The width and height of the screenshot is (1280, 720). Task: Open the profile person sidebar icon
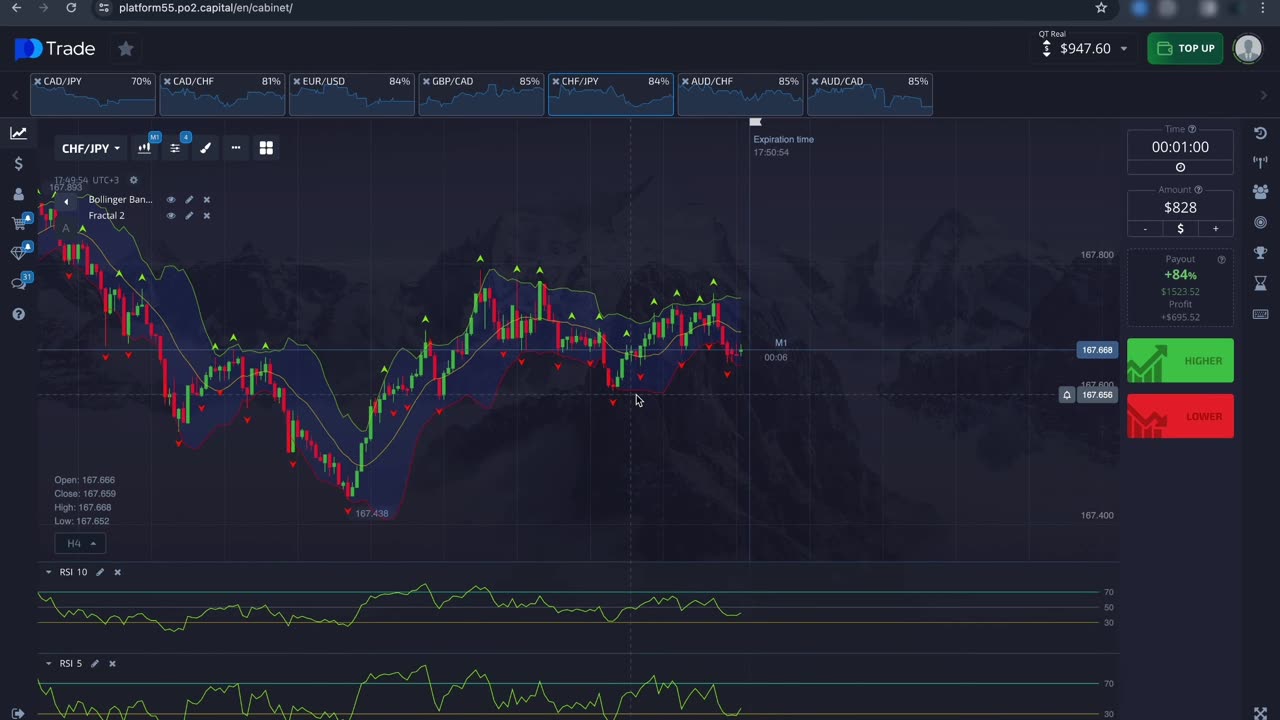[18, 194]
